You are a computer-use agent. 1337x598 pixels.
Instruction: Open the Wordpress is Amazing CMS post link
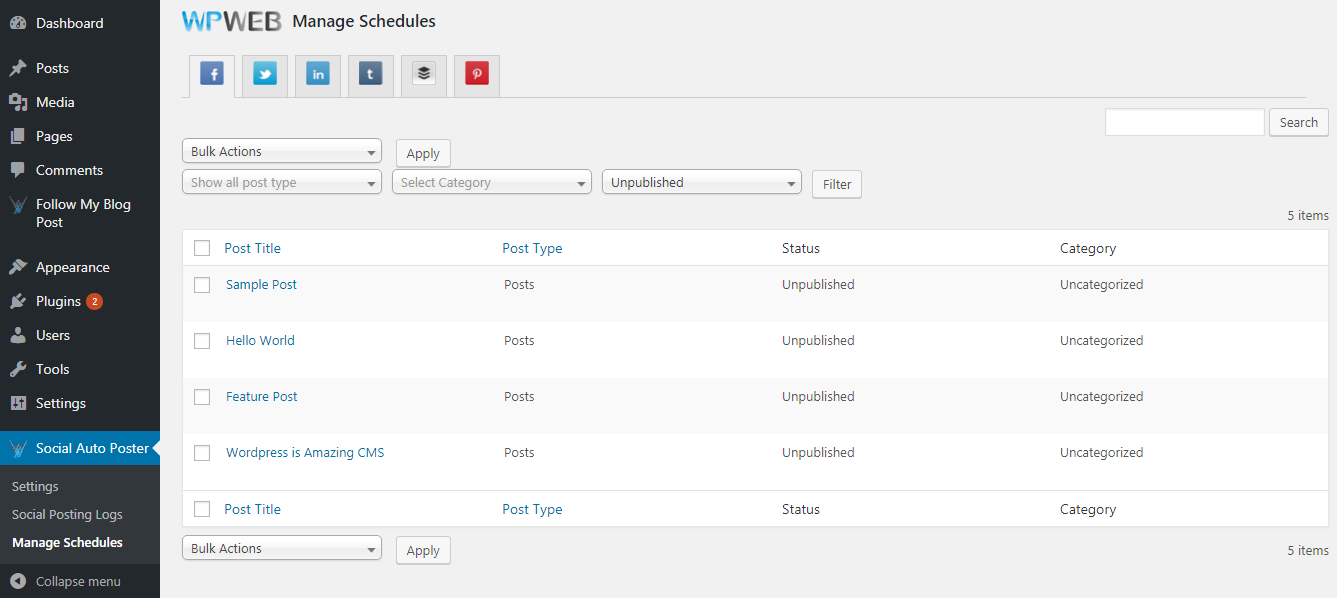click(305, 453)
